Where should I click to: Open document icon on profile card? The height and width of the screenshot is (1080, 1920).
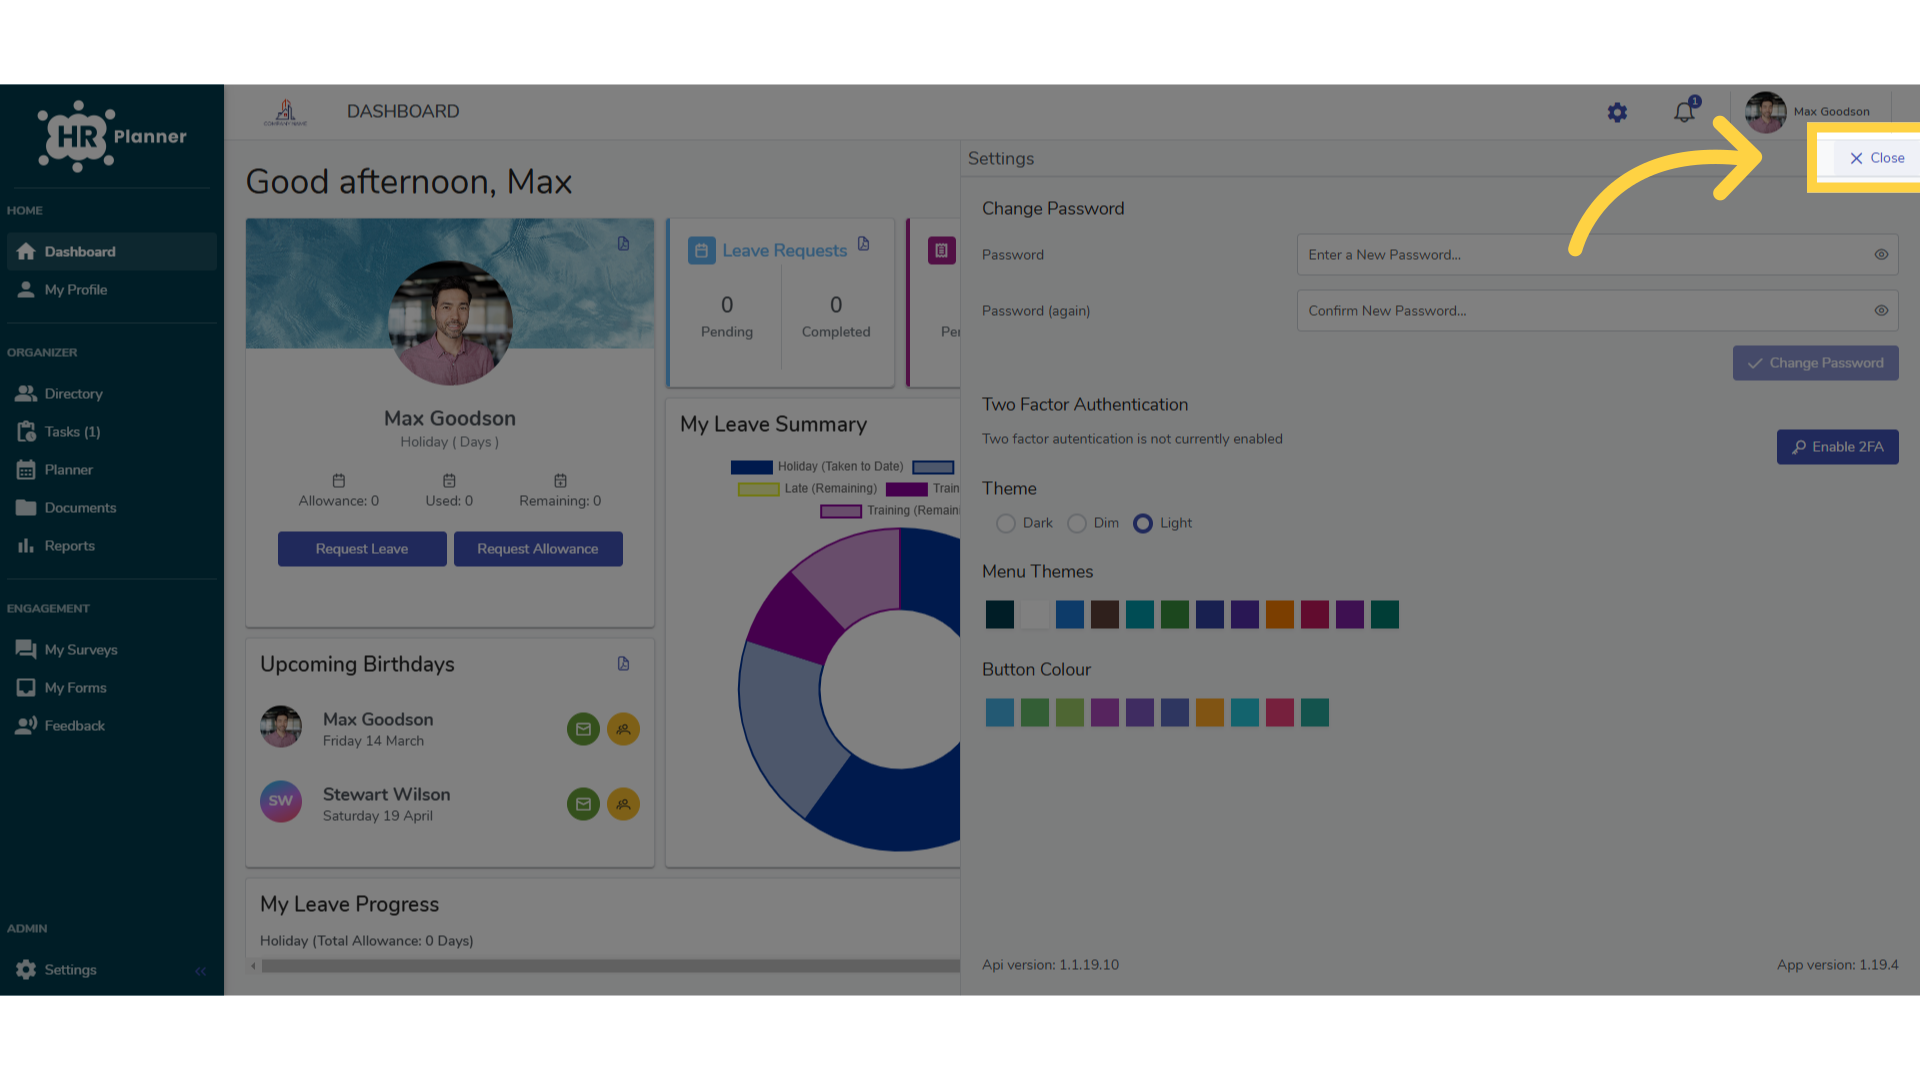pyautogui.click(x=623, y=244)
